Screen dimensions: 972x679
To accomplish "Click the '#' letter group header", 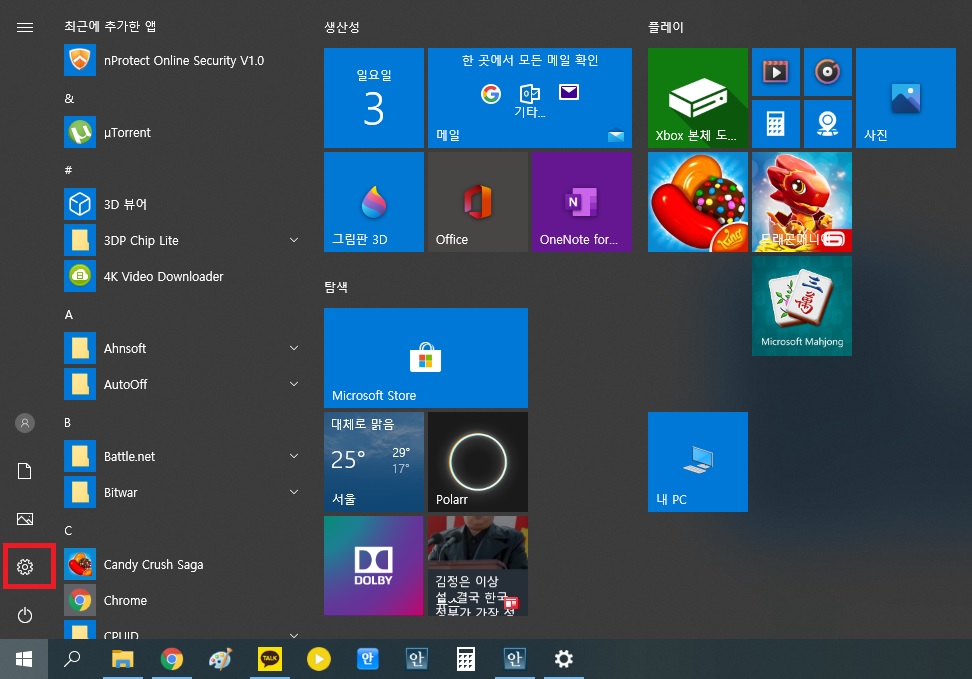I will tap(68, 170).
